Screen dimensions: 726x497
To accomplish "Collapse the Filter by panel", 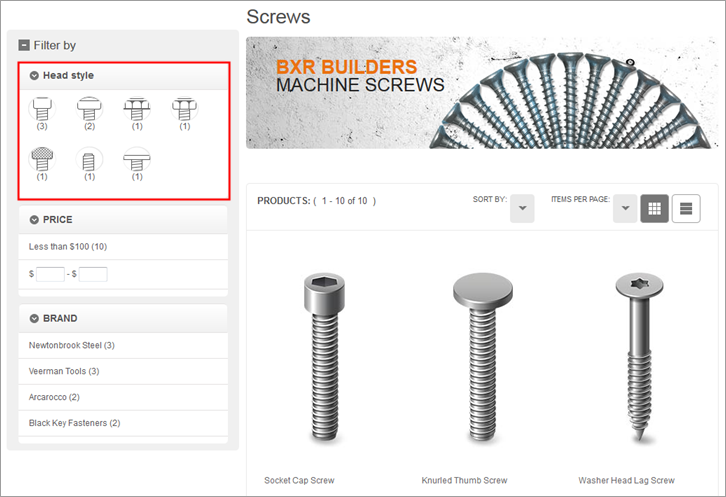I will click(x=24, y=45).
